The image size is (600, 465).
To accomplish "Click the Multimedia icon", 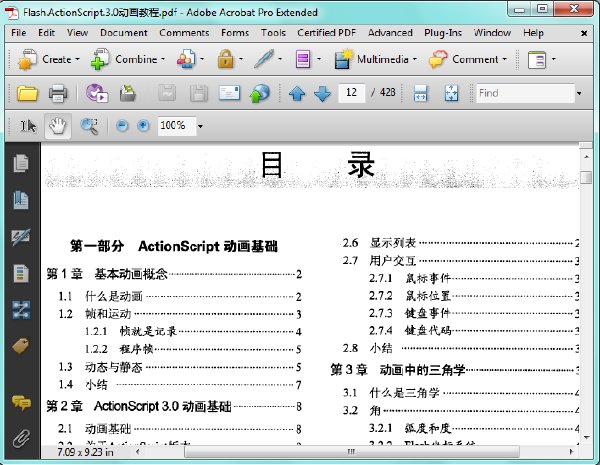I will [x=343, y=59].
